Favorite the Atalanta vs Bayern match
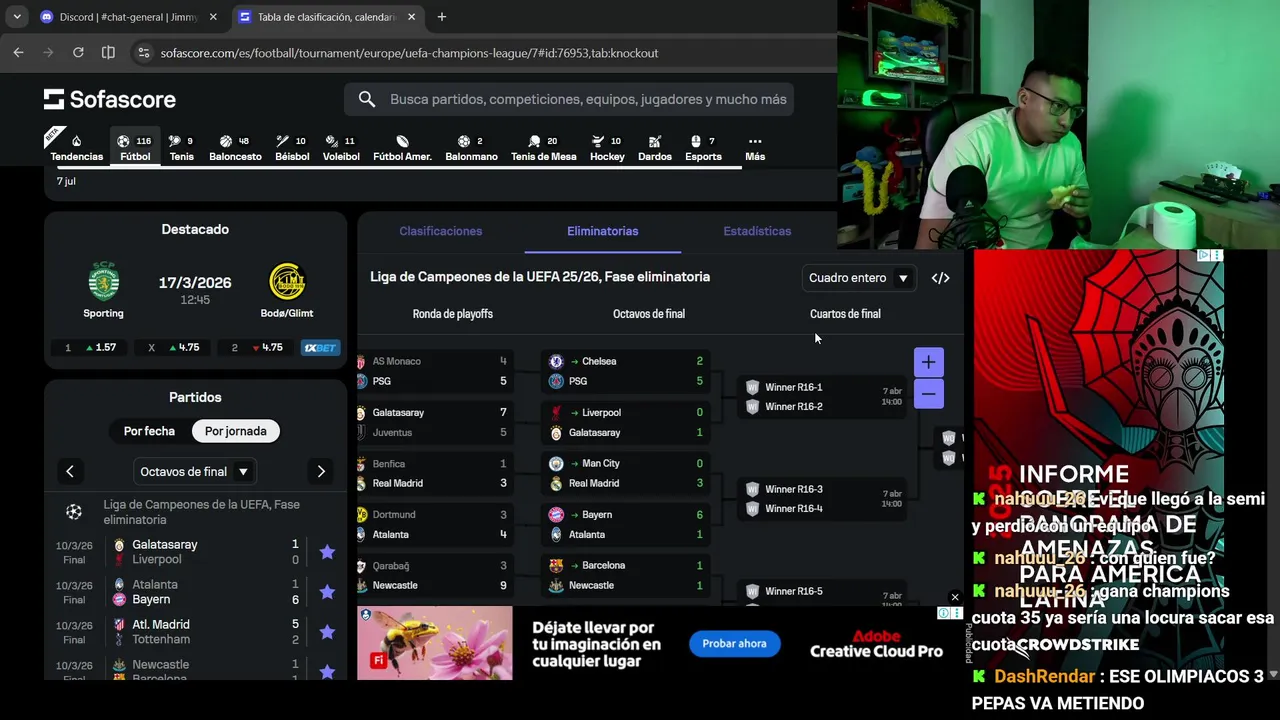Image resolution: width=1280 pixels, height=720 pixels. [x=327, y=592]
